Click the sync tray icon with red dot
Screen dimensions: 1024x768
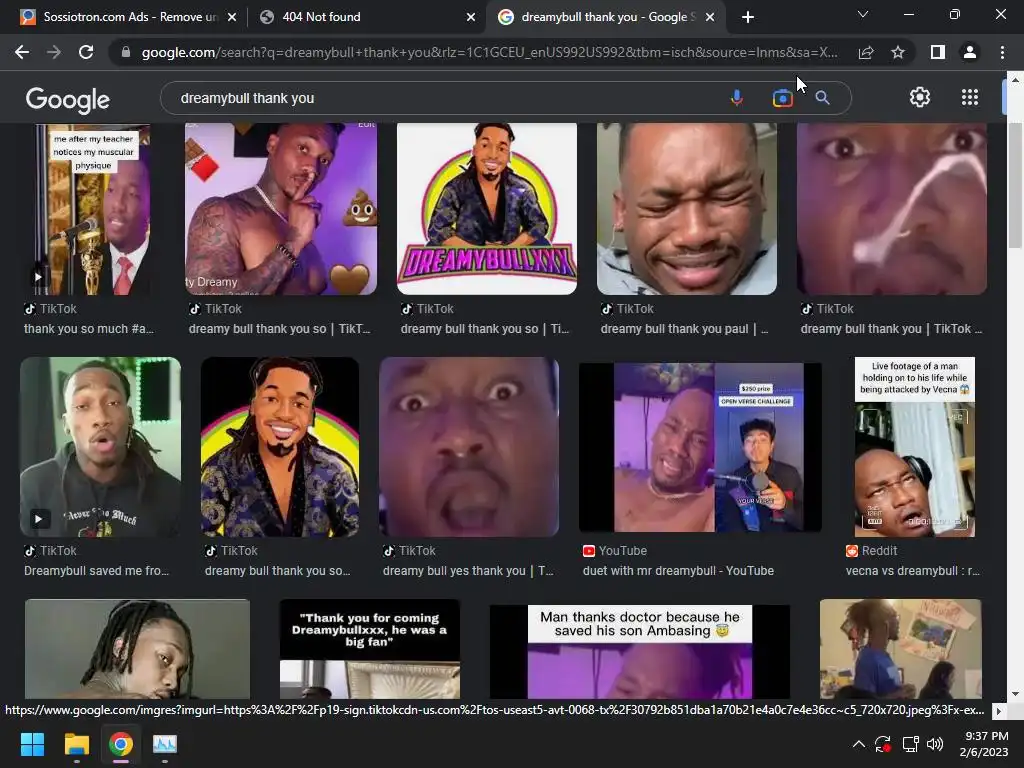pos(883,744)
